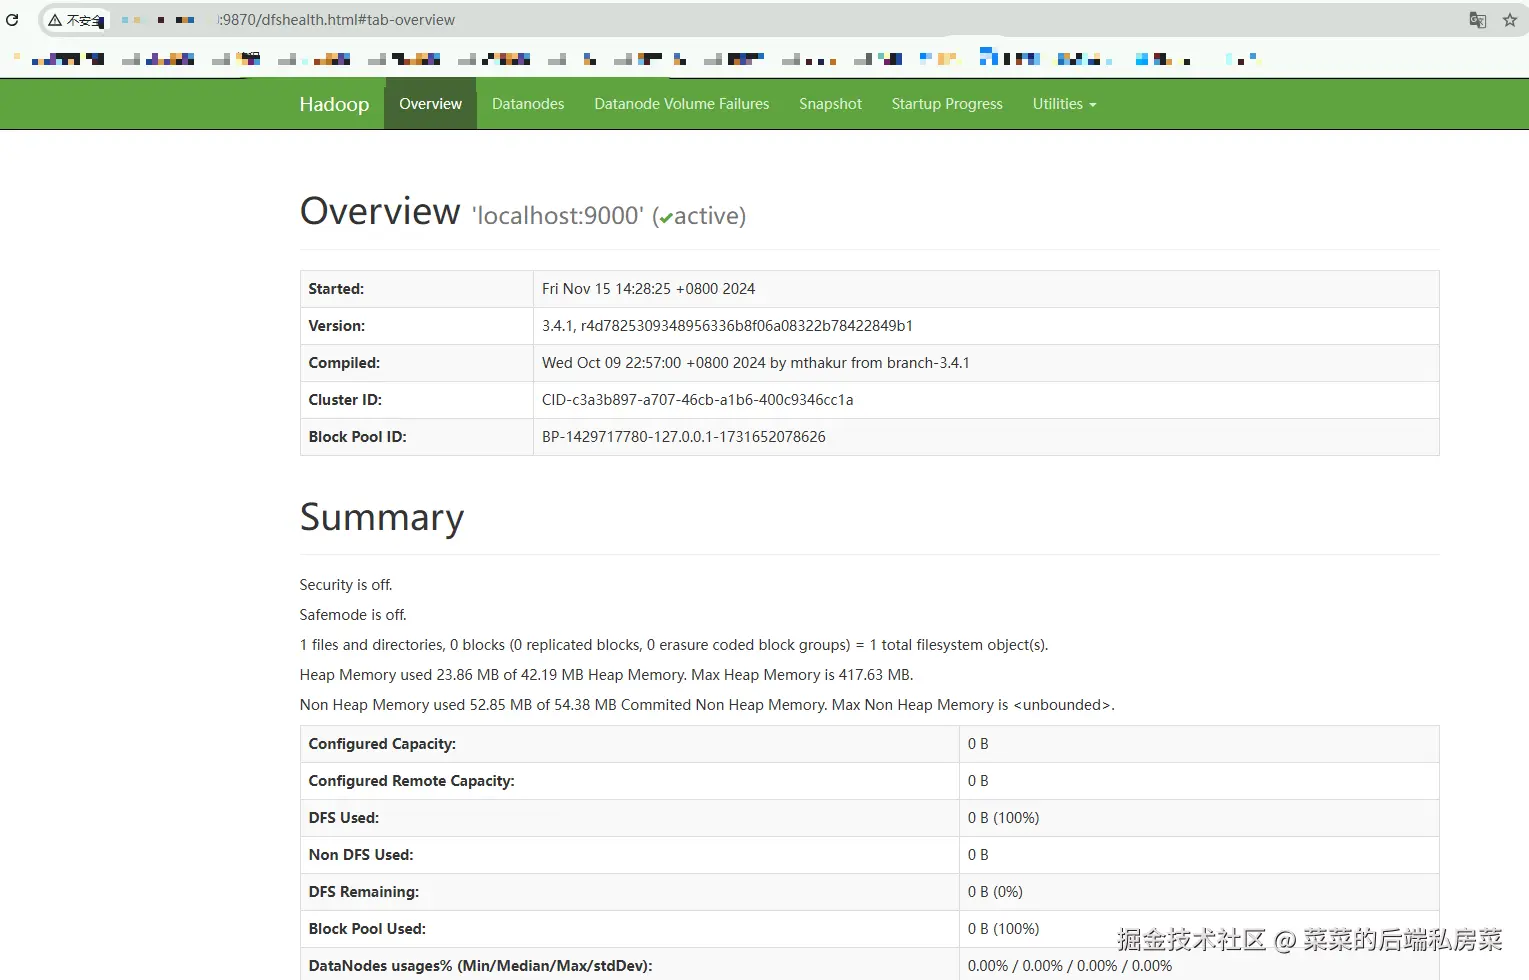Image resolution: width=1529 pixels, height=980 pixels.
Task: Switch to the Datanodes tab
Action: click(528, 103)
